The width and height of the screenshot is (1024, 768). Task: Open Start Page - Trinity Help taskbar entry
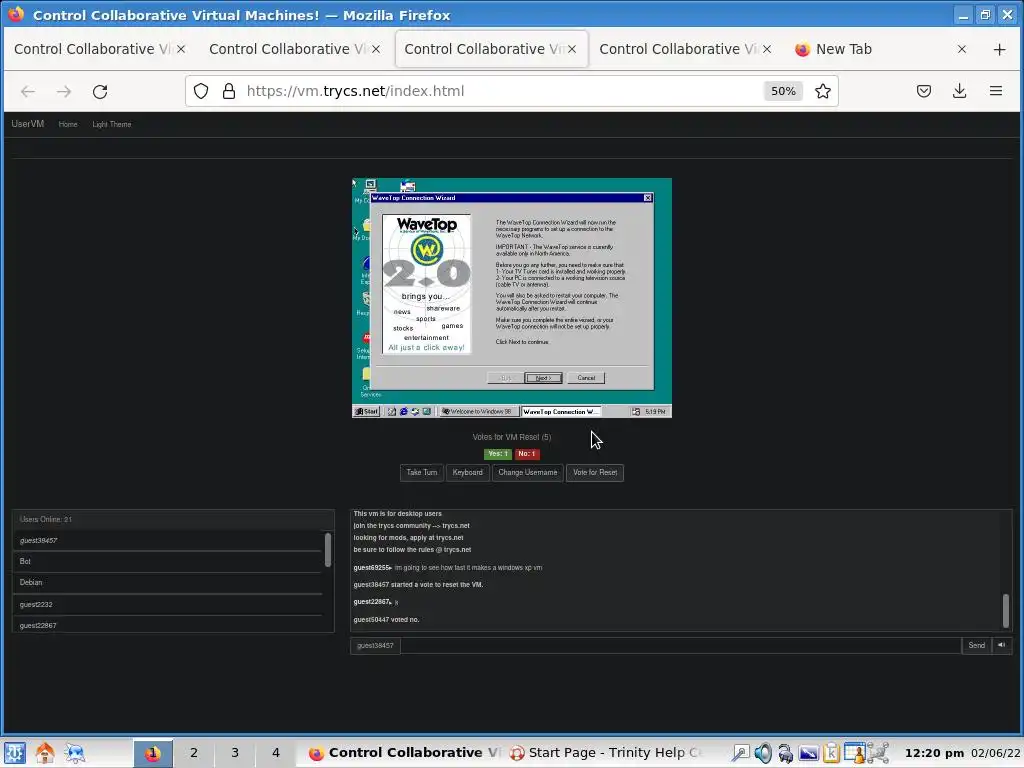(604, 753)
